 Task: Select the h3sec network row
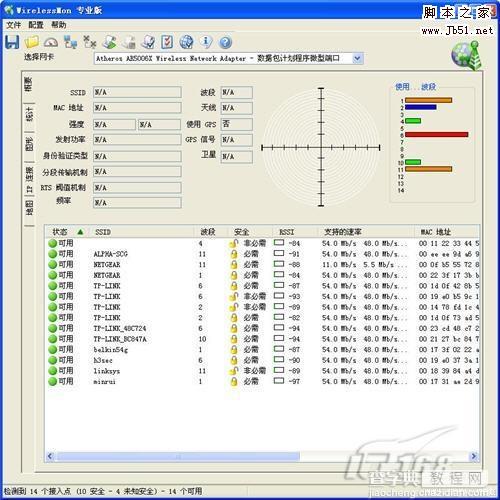(262, 360)
